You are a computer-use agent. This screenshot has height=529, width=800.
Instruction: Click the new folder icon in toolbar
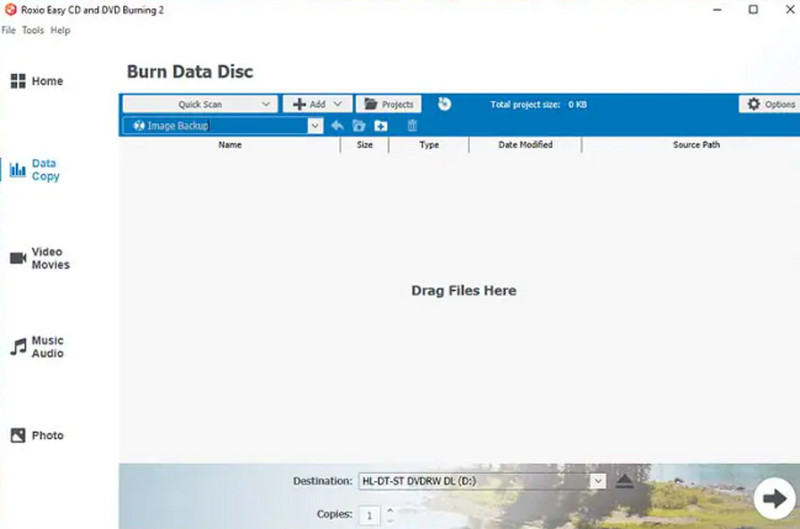[x=380, y=126]
